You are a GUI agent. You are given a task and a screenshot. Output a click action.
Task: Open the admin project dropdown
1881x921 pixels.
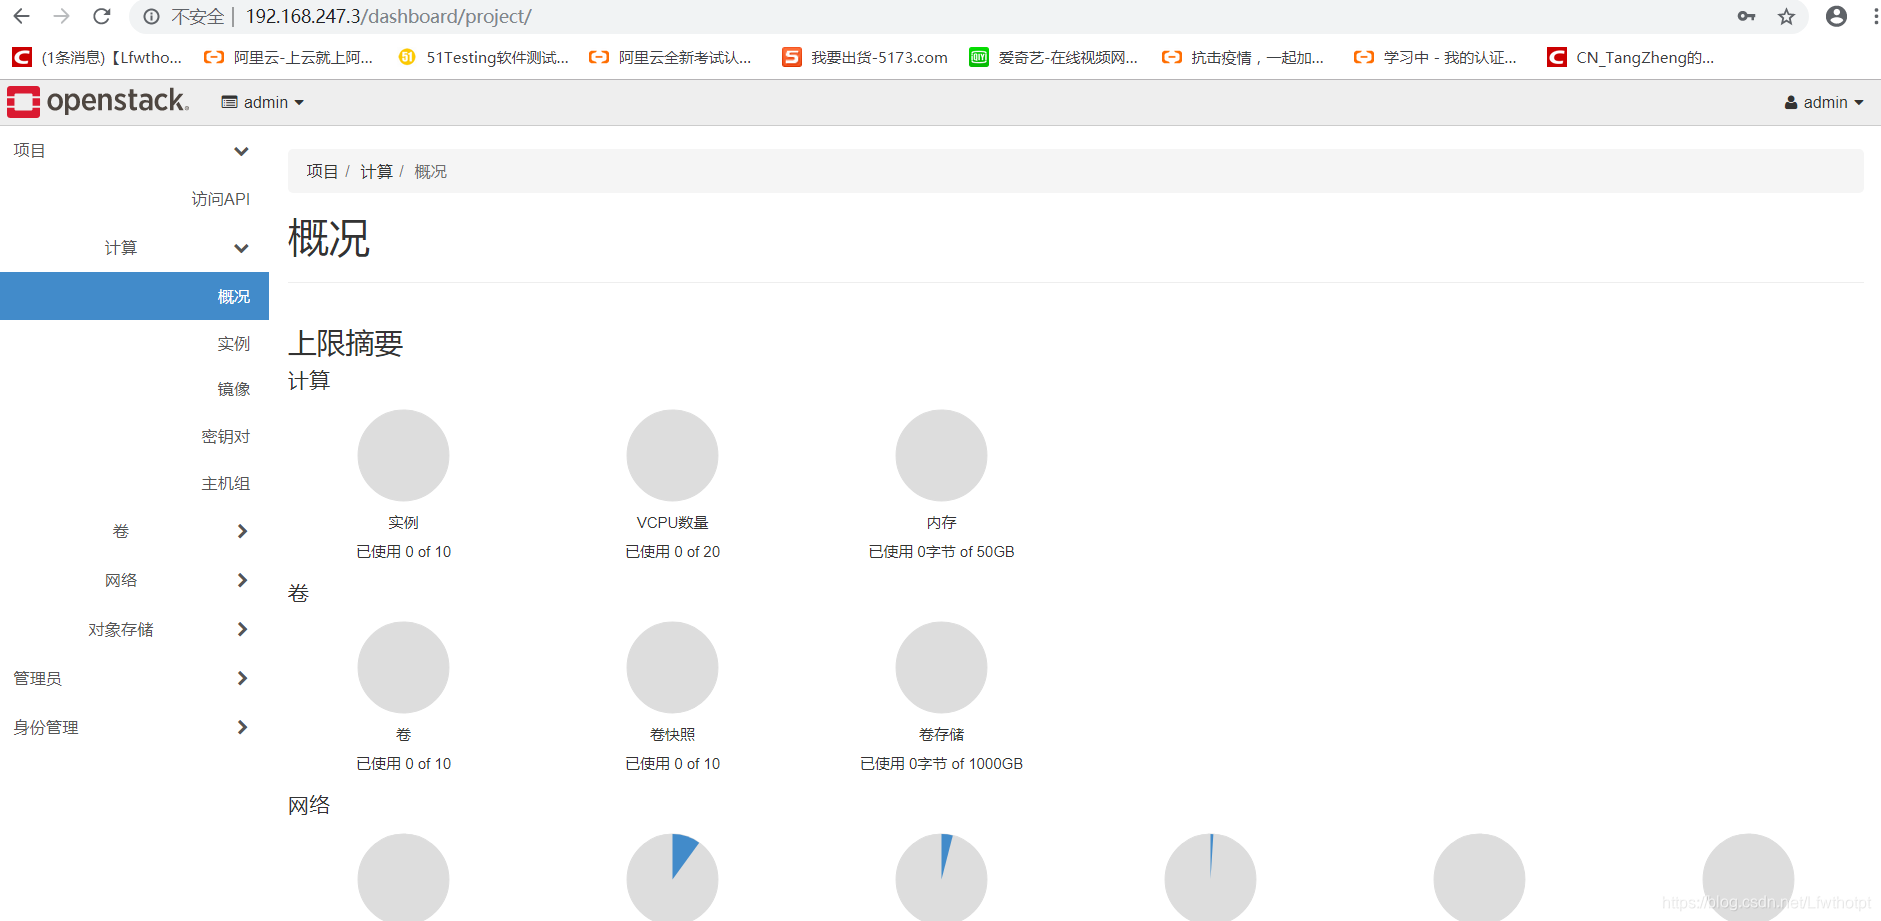coord(262,102)
